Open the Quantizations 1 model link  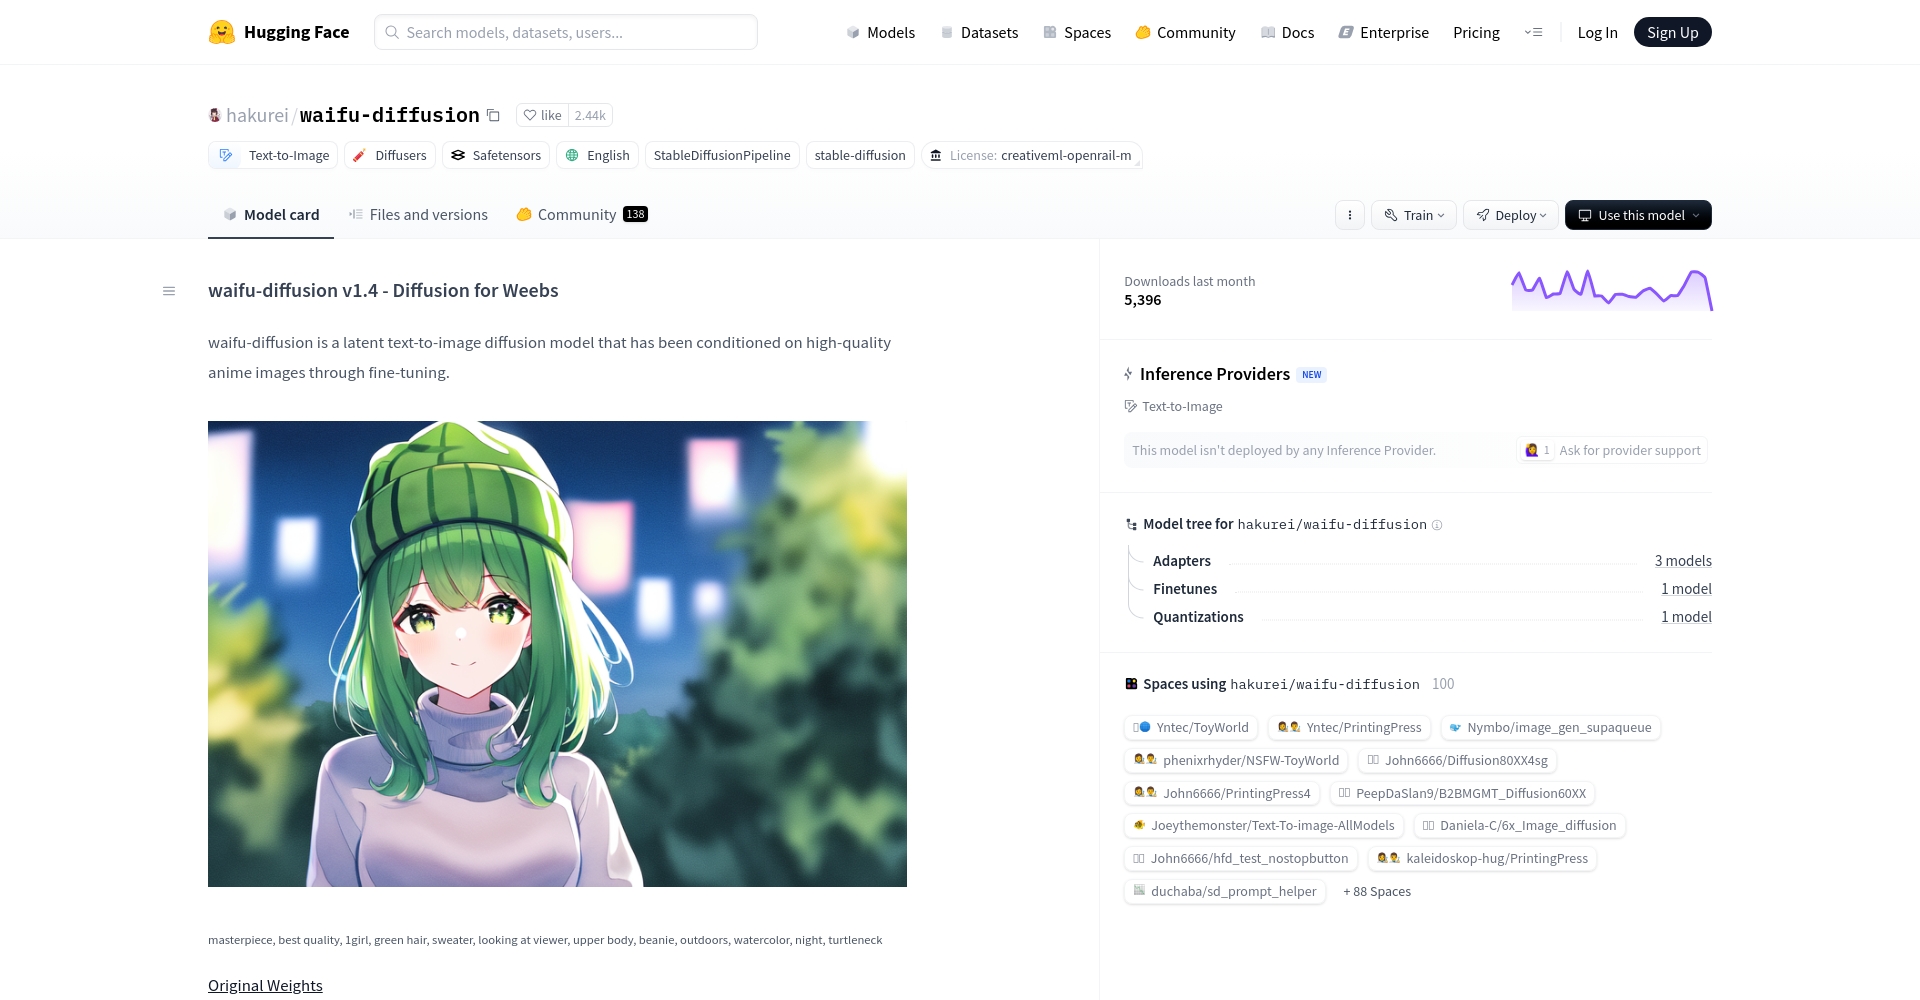[x=1686, y=617]
